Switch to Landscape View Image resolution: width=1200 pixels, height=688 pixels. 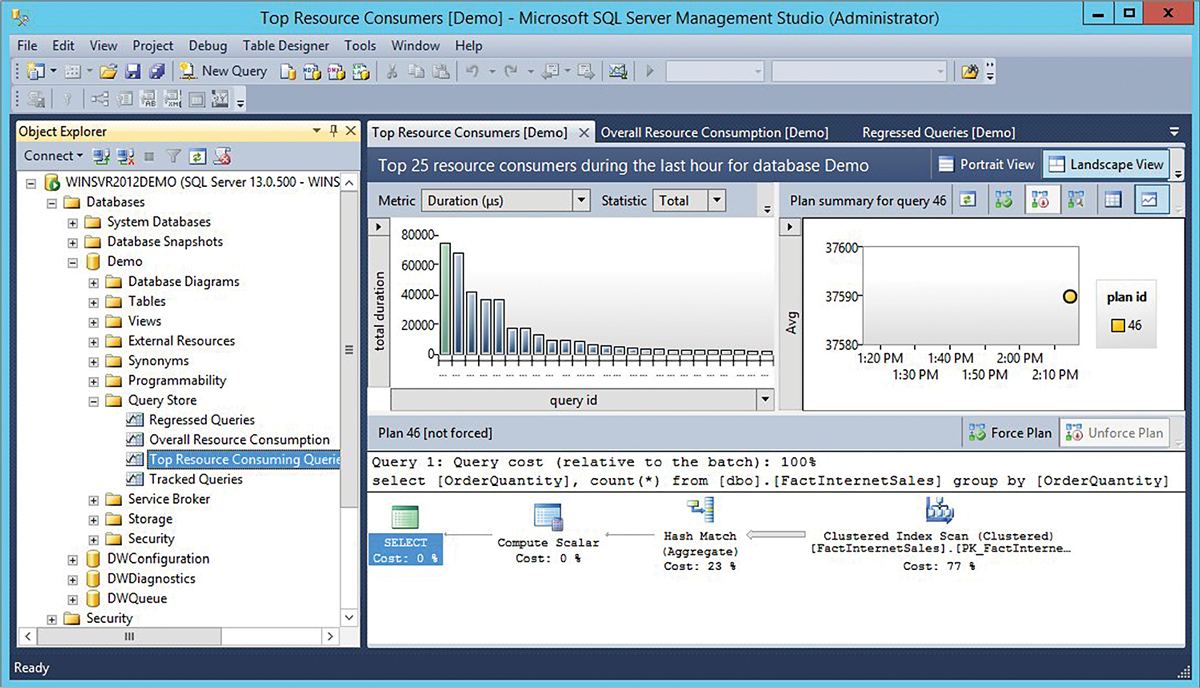(1106, 164)
